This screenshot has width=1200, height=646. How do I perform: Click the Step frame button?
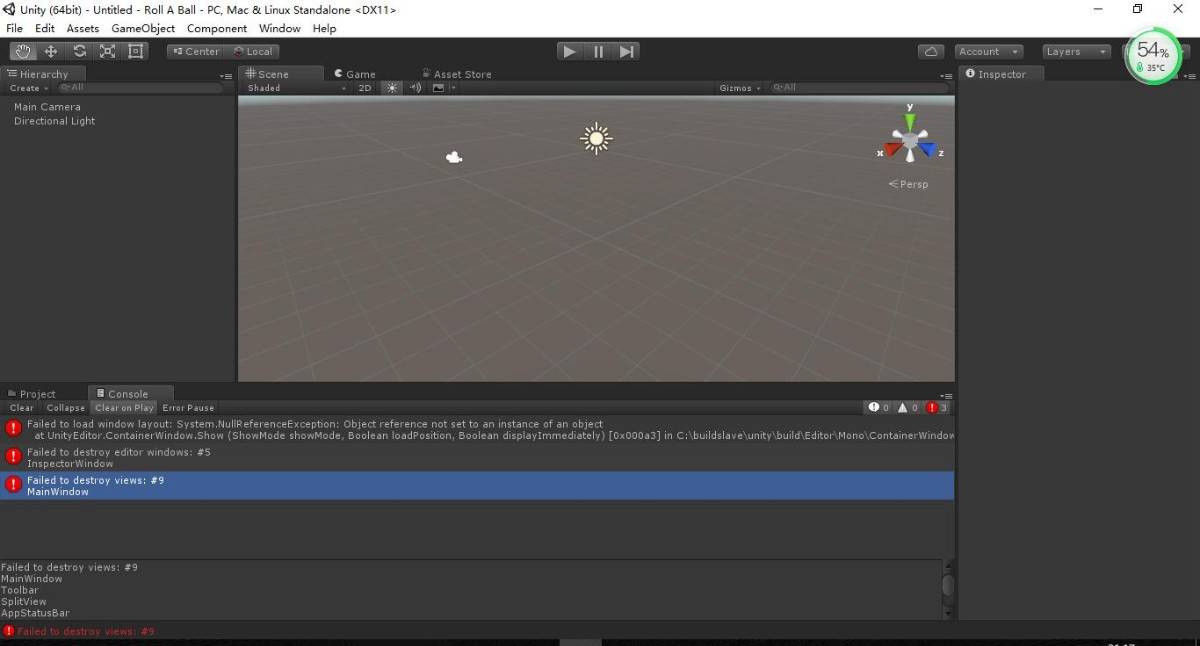pos(626,51)
